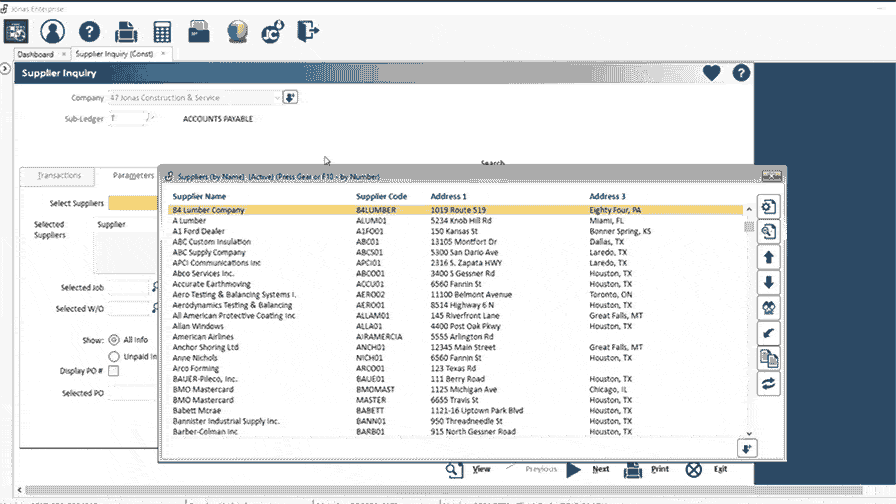Open the user profile icon
Viewport: 896px width, 504px height.
click(x=53, y=31)
